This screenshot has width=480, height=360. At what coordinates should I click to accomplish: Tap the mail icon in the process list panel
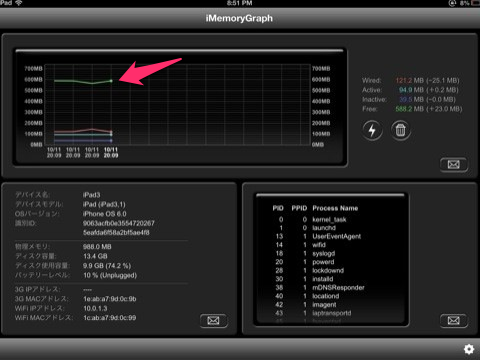click(x=453, y=321)
